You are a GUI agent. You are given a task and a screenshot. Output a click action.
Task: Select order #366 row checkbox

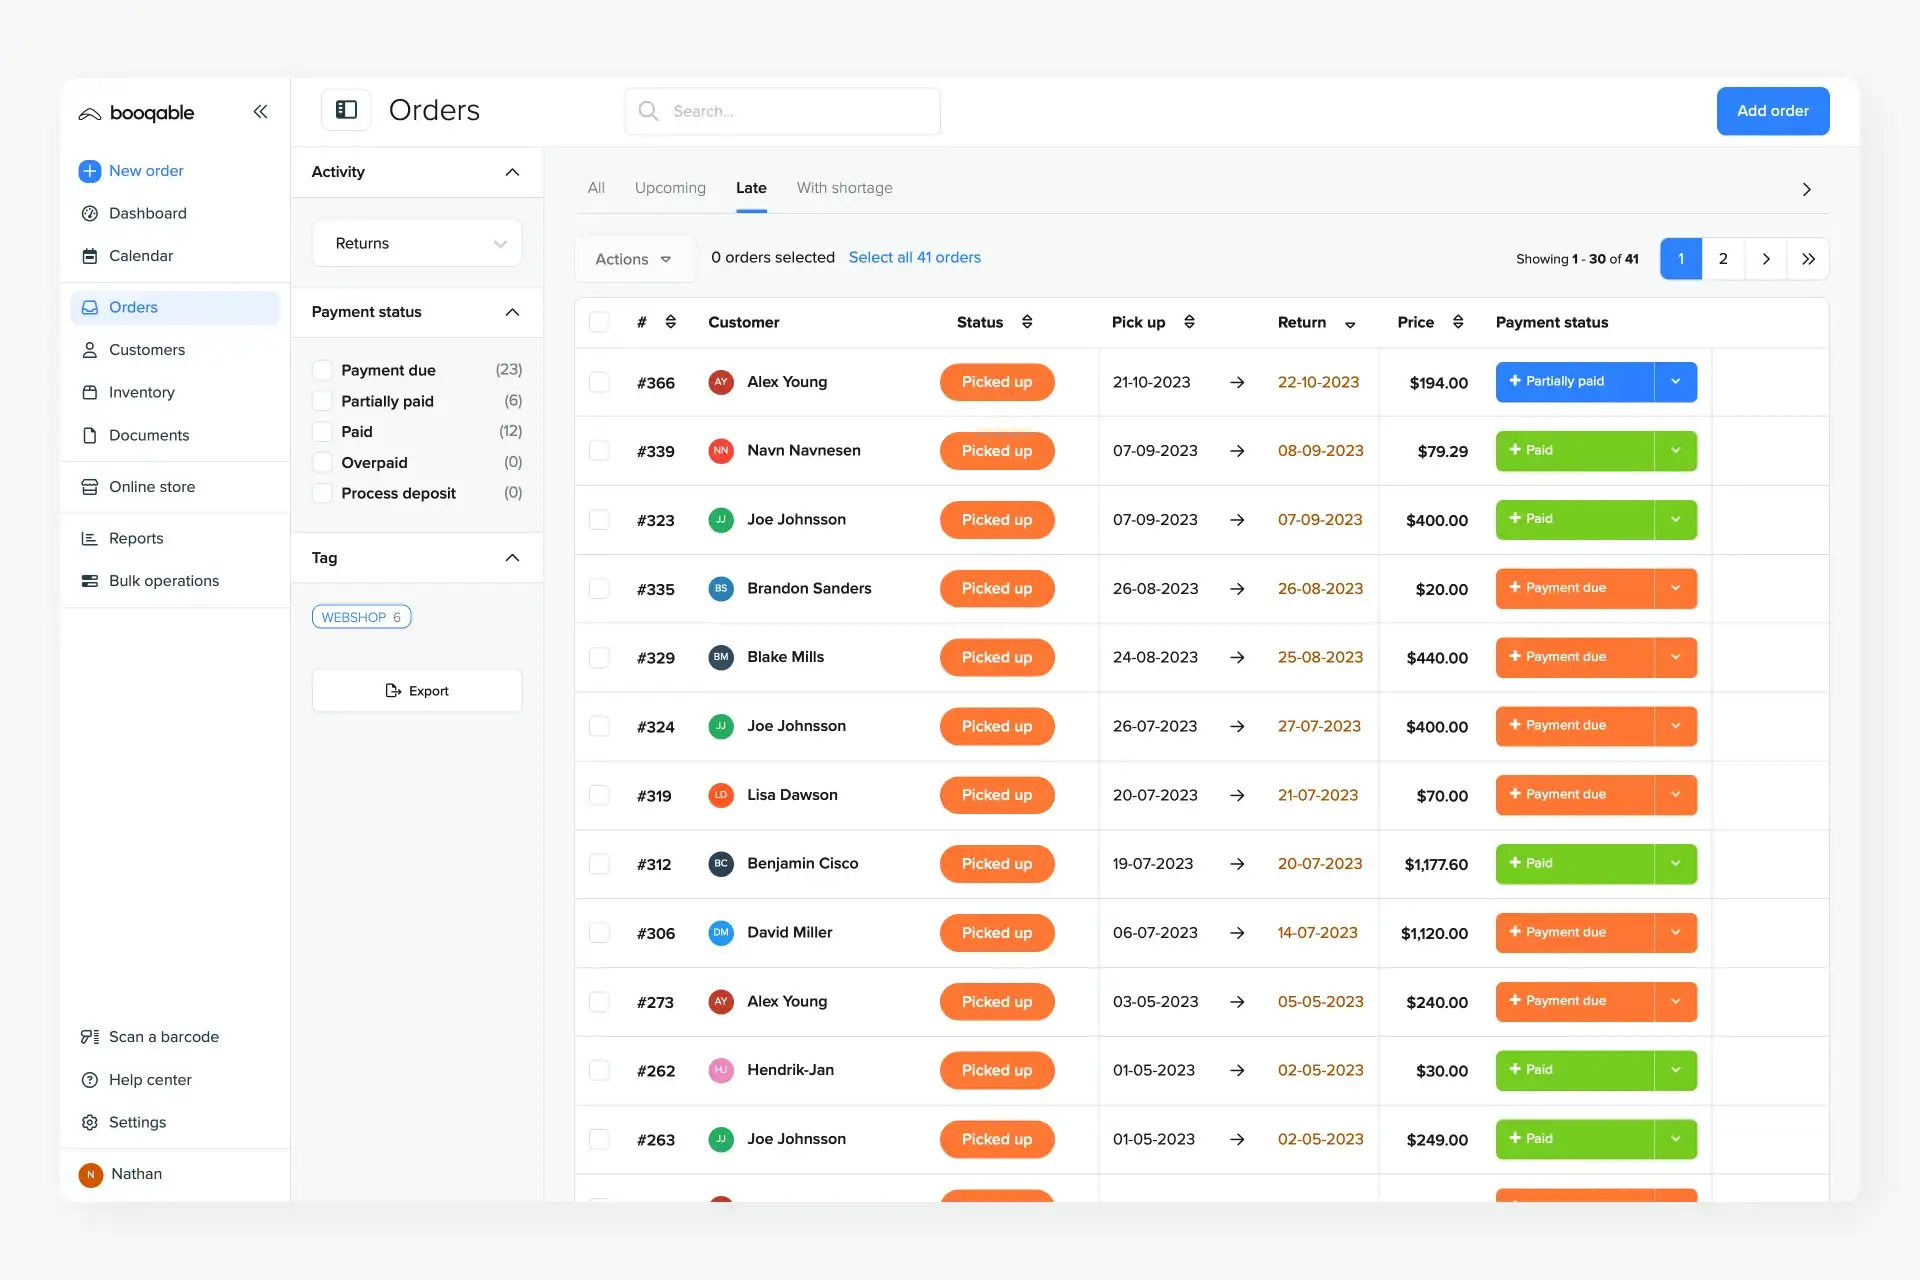[x=599, y=382]
